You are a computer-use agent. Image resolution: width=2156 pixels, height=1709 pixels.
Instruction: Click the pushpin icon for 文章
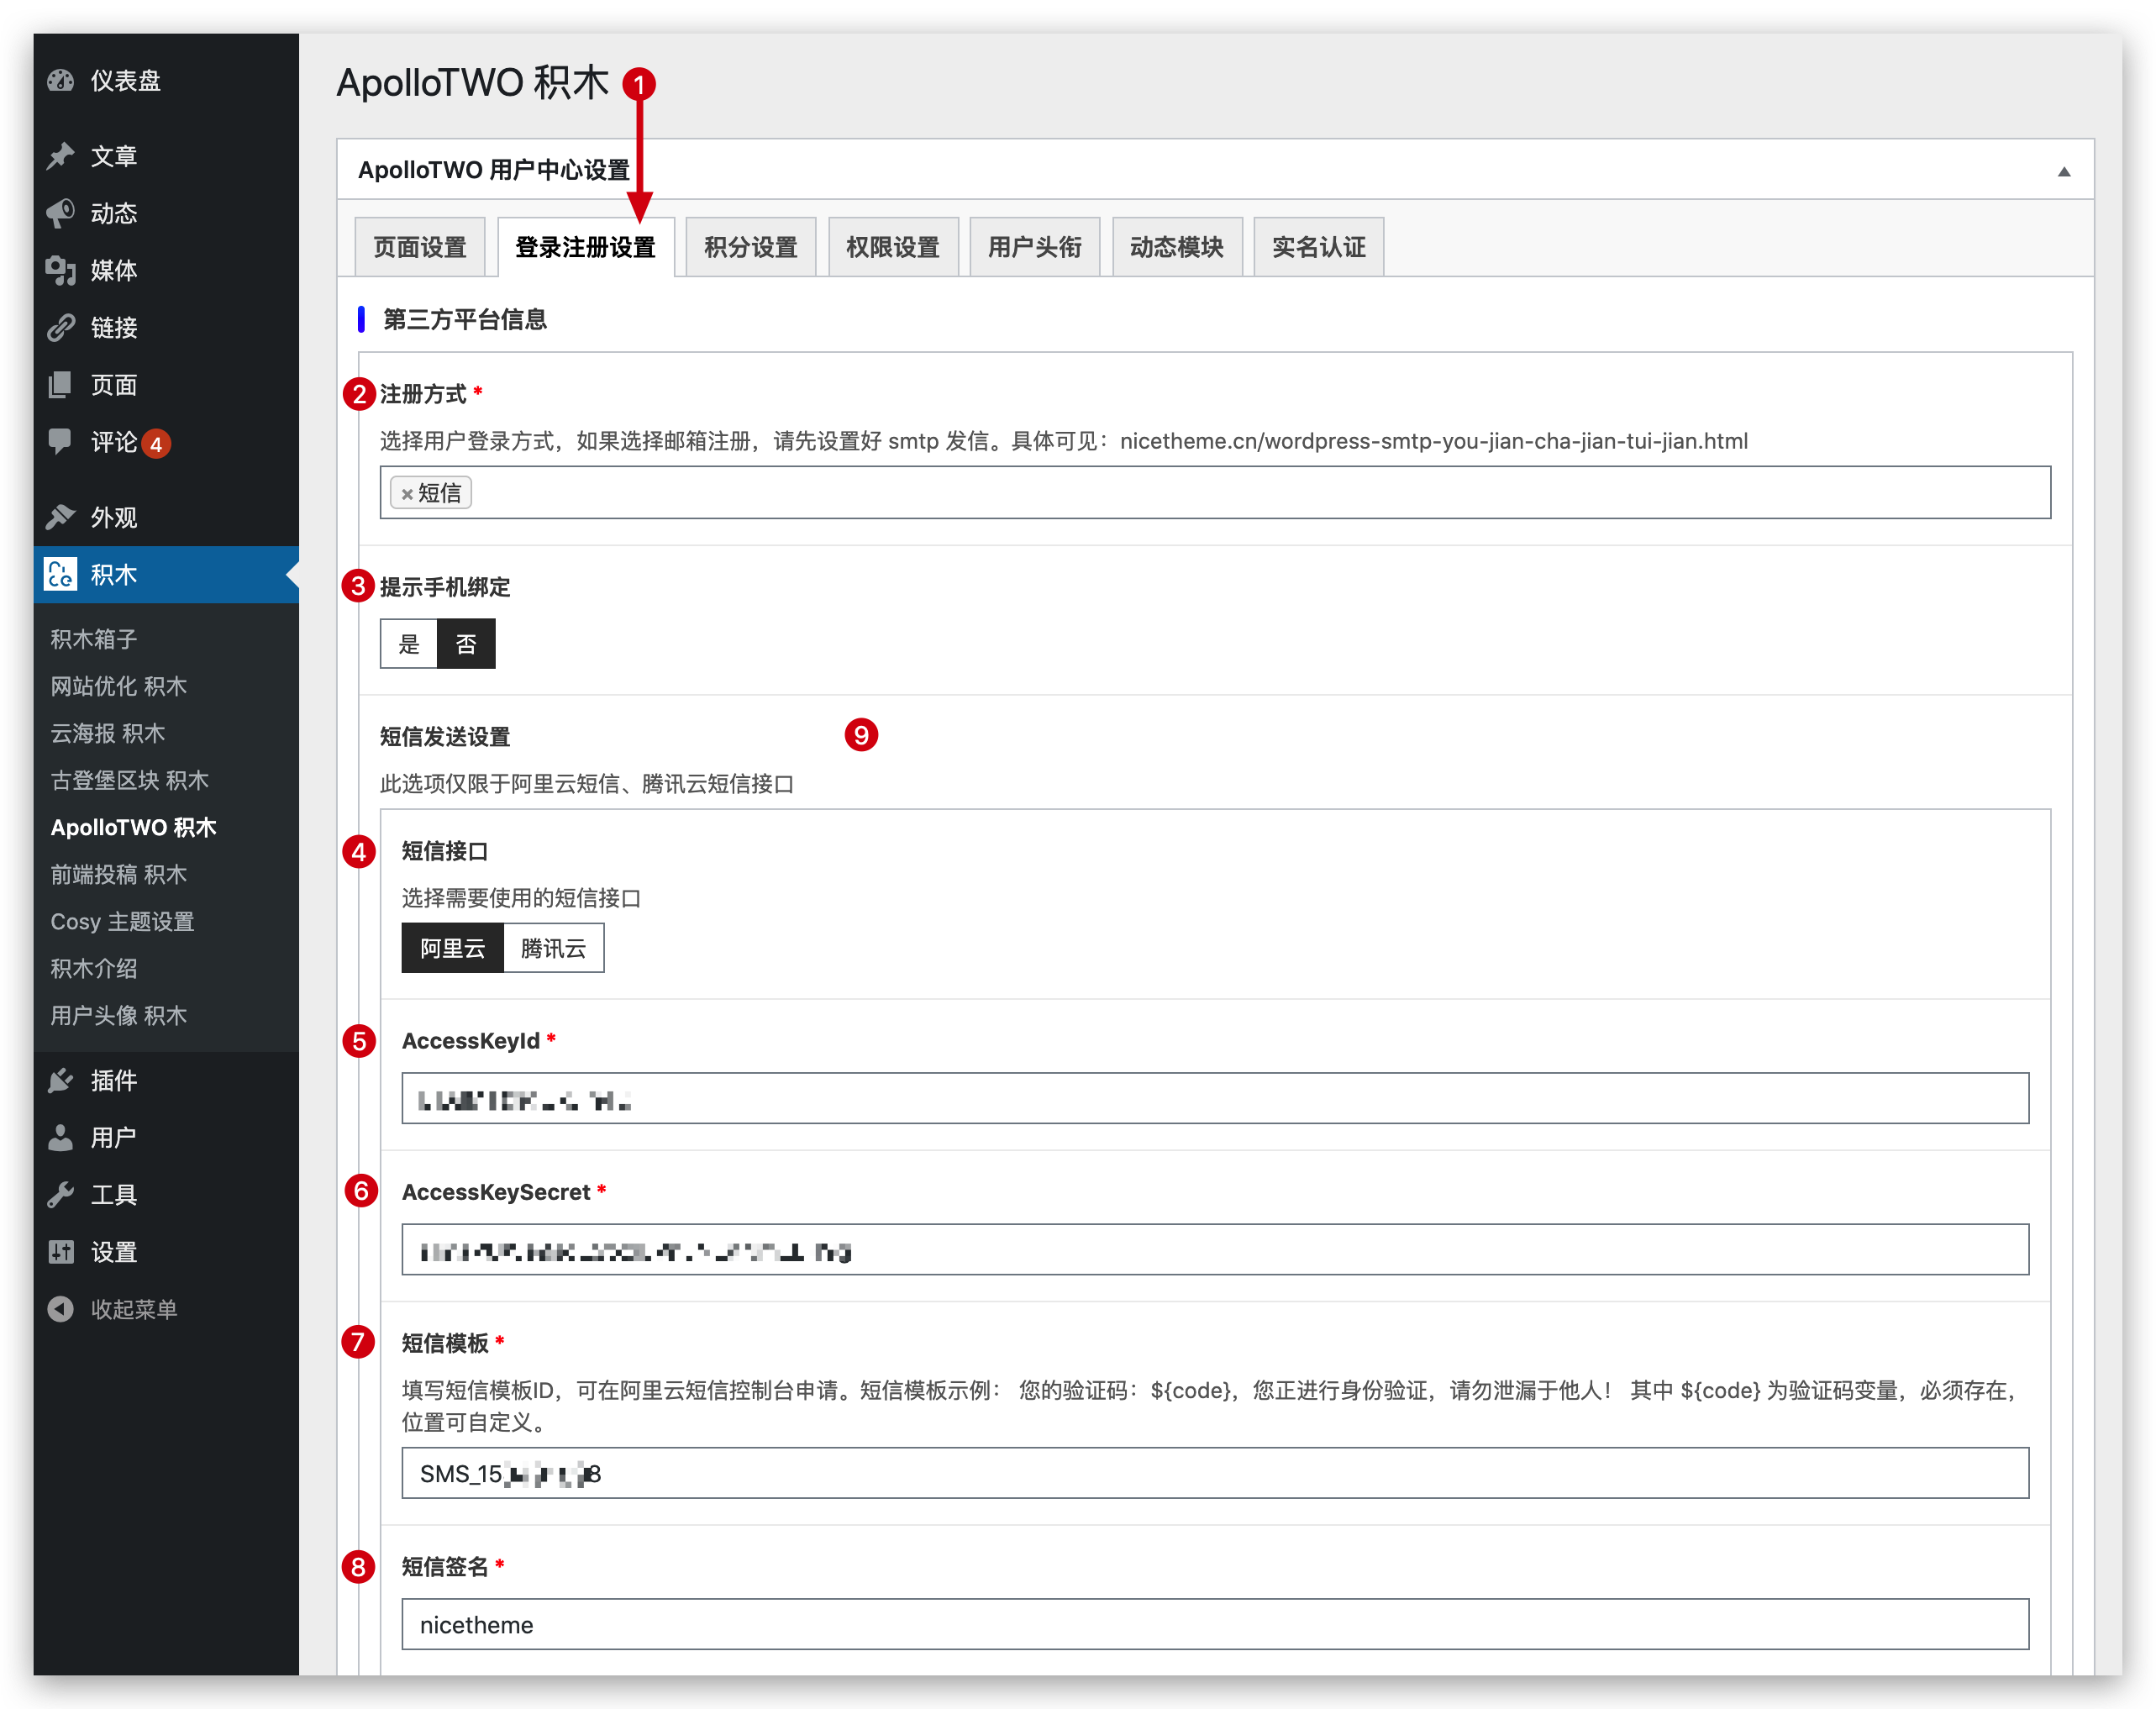(61, 156)
